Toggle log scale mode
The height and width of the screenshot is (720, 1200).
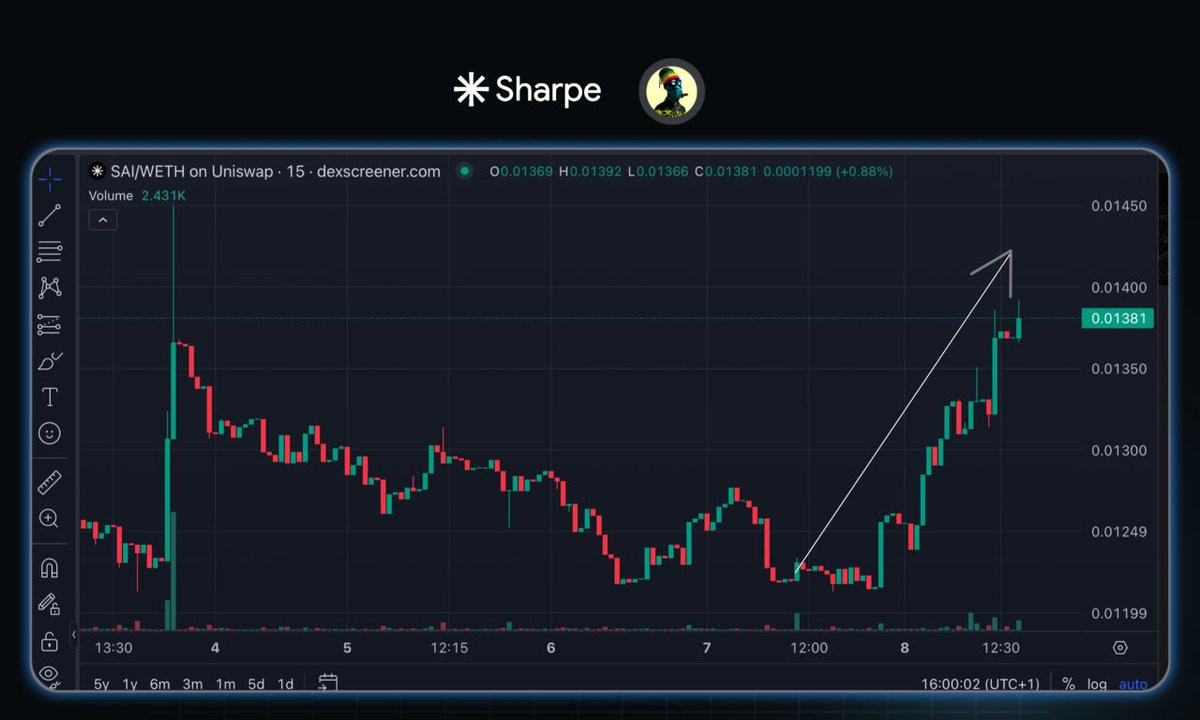click(x=1098, y=684)
